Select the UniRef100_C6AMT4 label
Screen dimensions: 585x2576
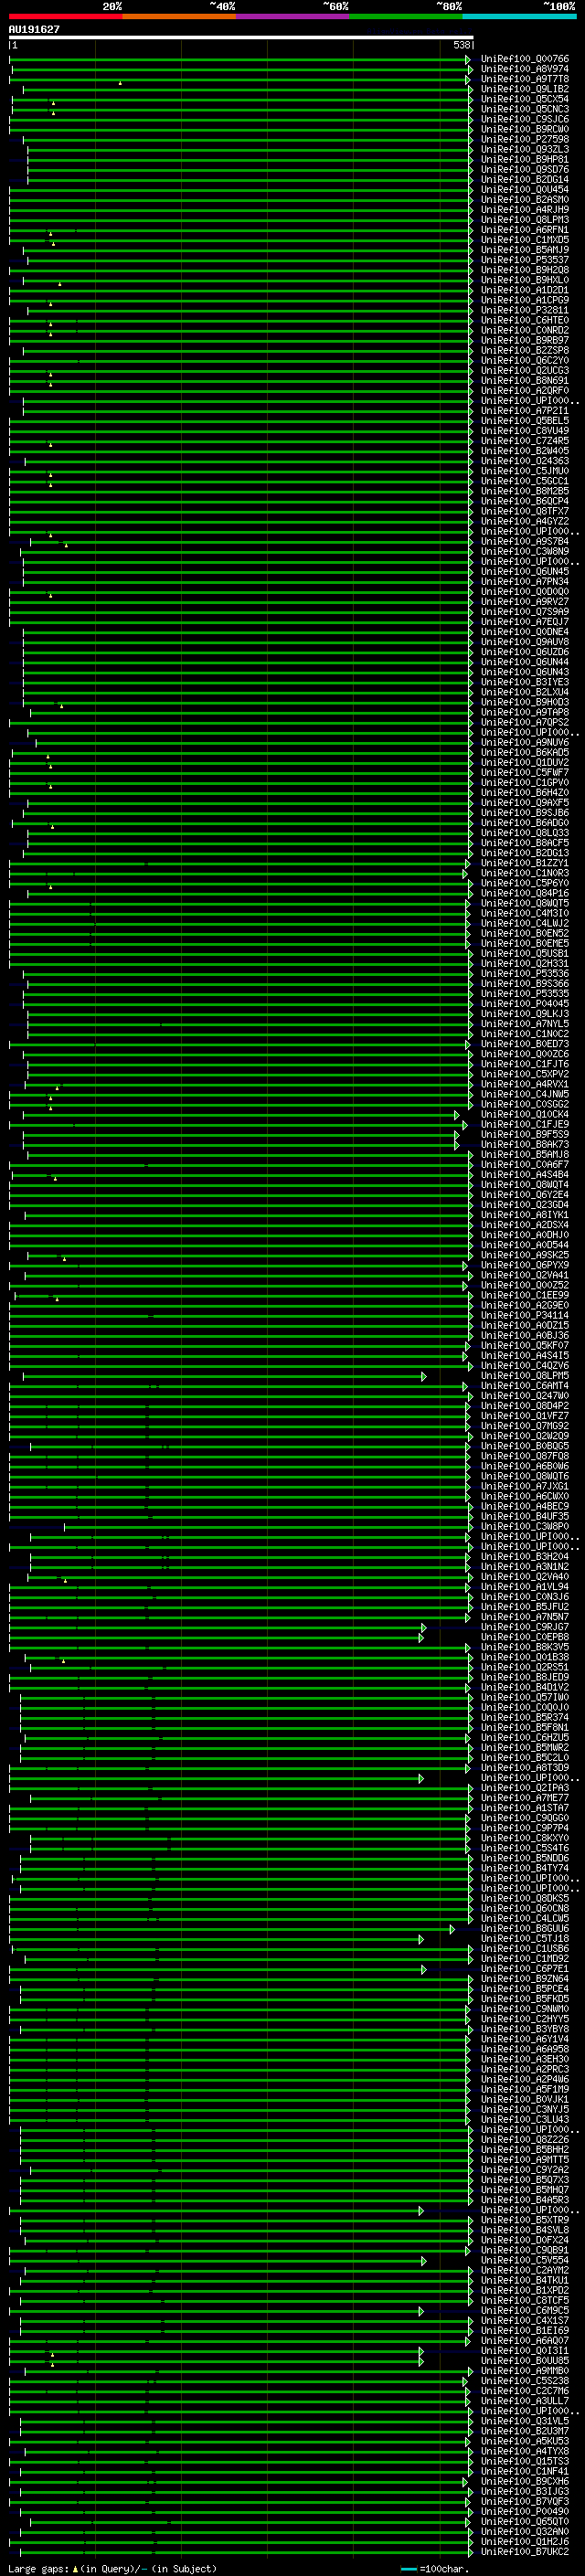click(x=525, y=1386)
